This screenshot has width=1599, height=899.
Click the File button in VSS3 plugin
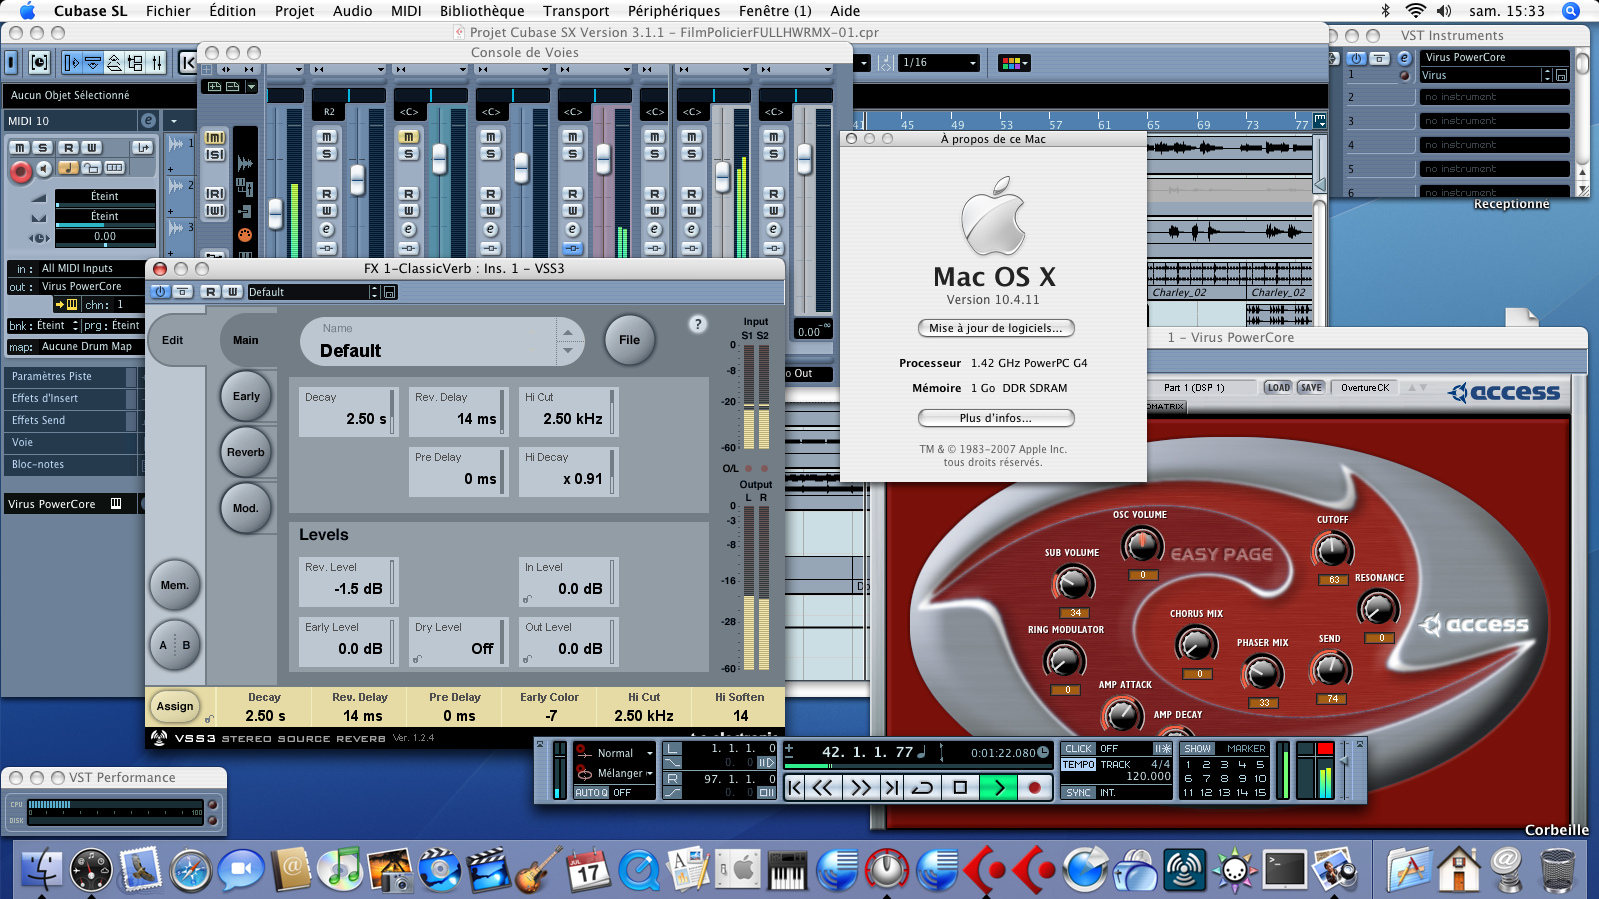pos(629,340)
